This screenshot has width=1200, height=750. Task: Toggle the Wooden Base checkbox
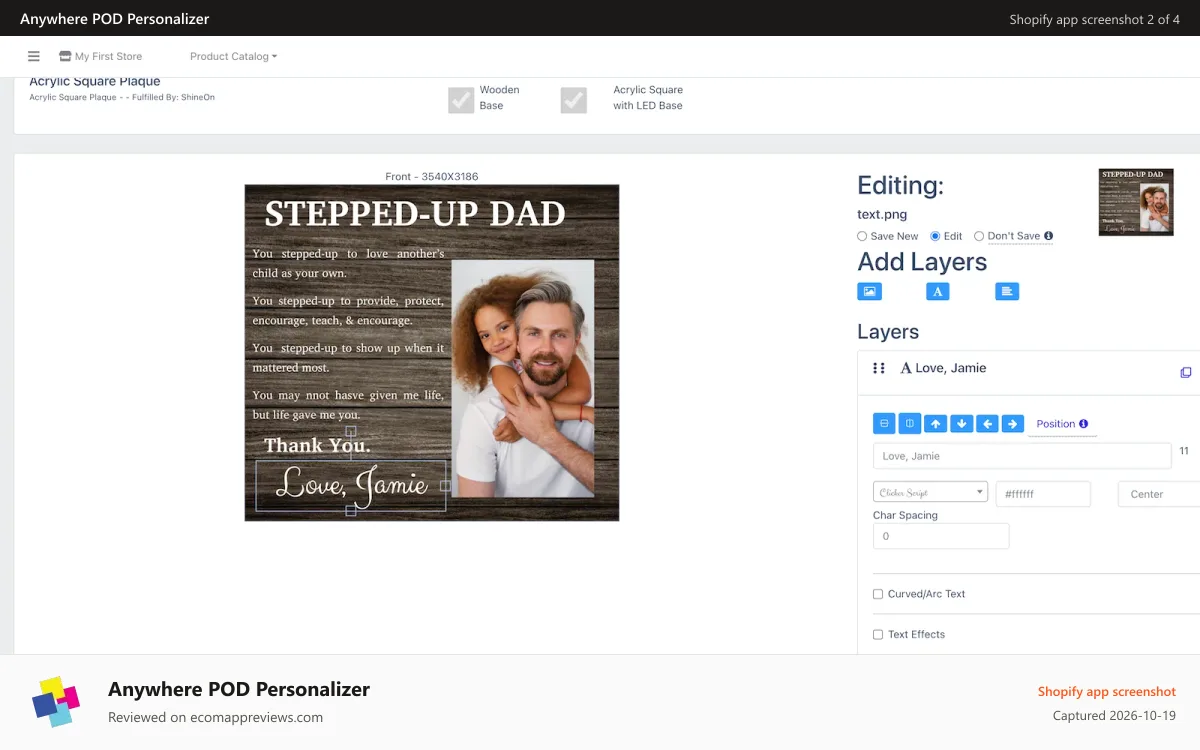point(461,100)
